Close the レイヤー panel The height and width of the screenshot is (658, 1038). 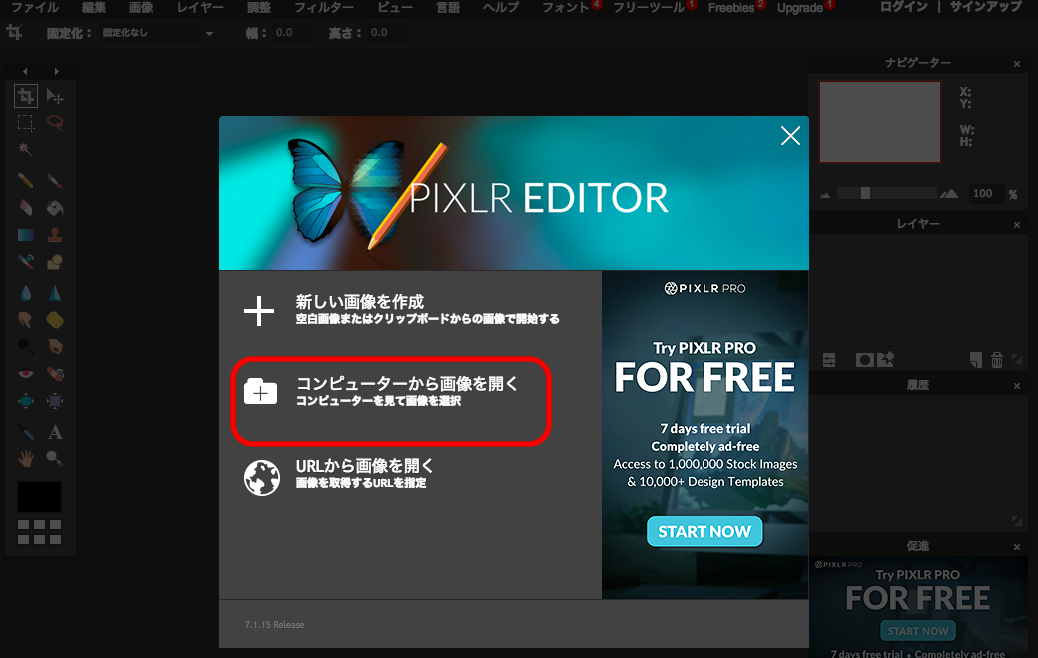point(1017,225)
